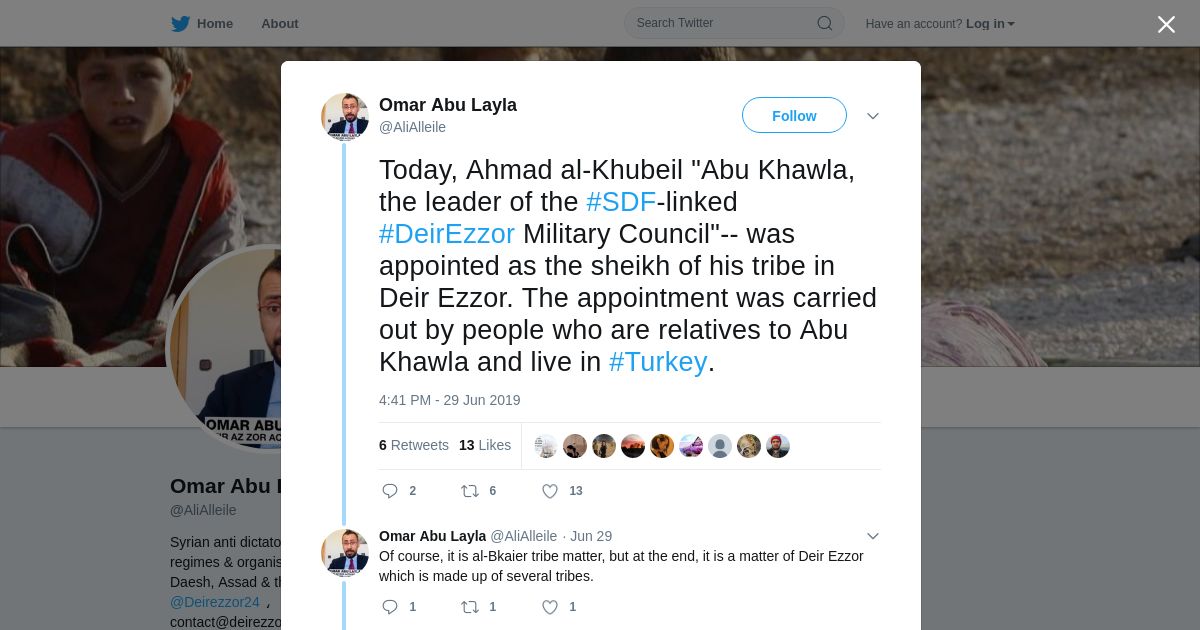Close the tweet overlay with the X

pos(1166,25)
